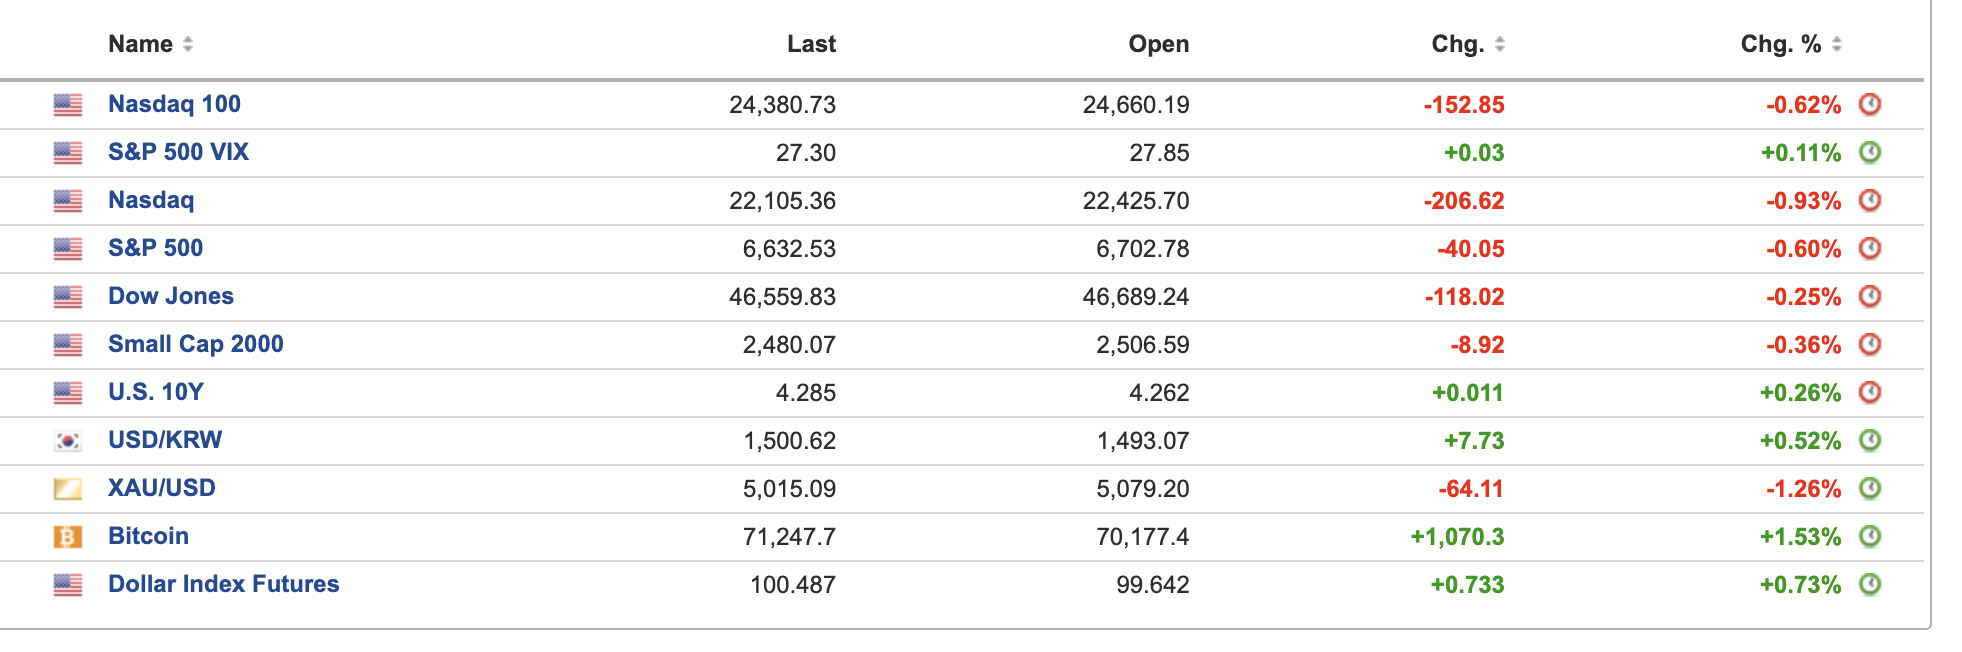The width and height of the screenshot is (1962, 652).
Task: Click the red clock icon for U.S. 10Y
Action: [x=1869, y=392]
